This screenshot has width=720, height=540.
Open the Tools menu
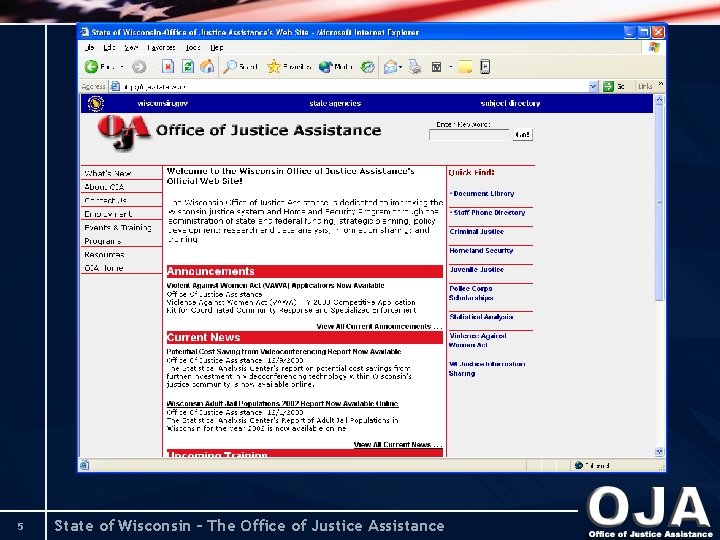(x=193, y=47)
